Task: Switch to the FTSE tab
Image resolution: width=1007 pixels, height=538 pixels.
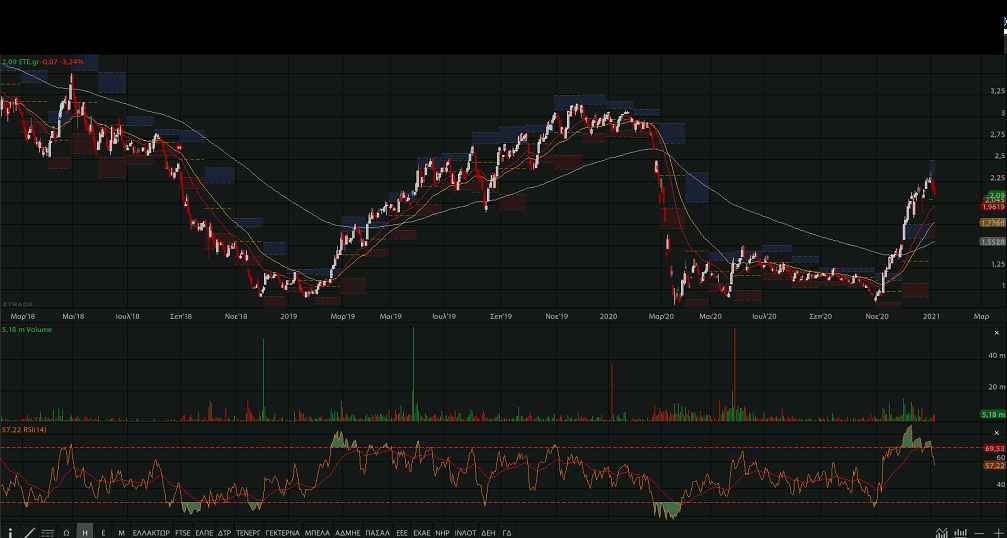Action: point(182,533)
